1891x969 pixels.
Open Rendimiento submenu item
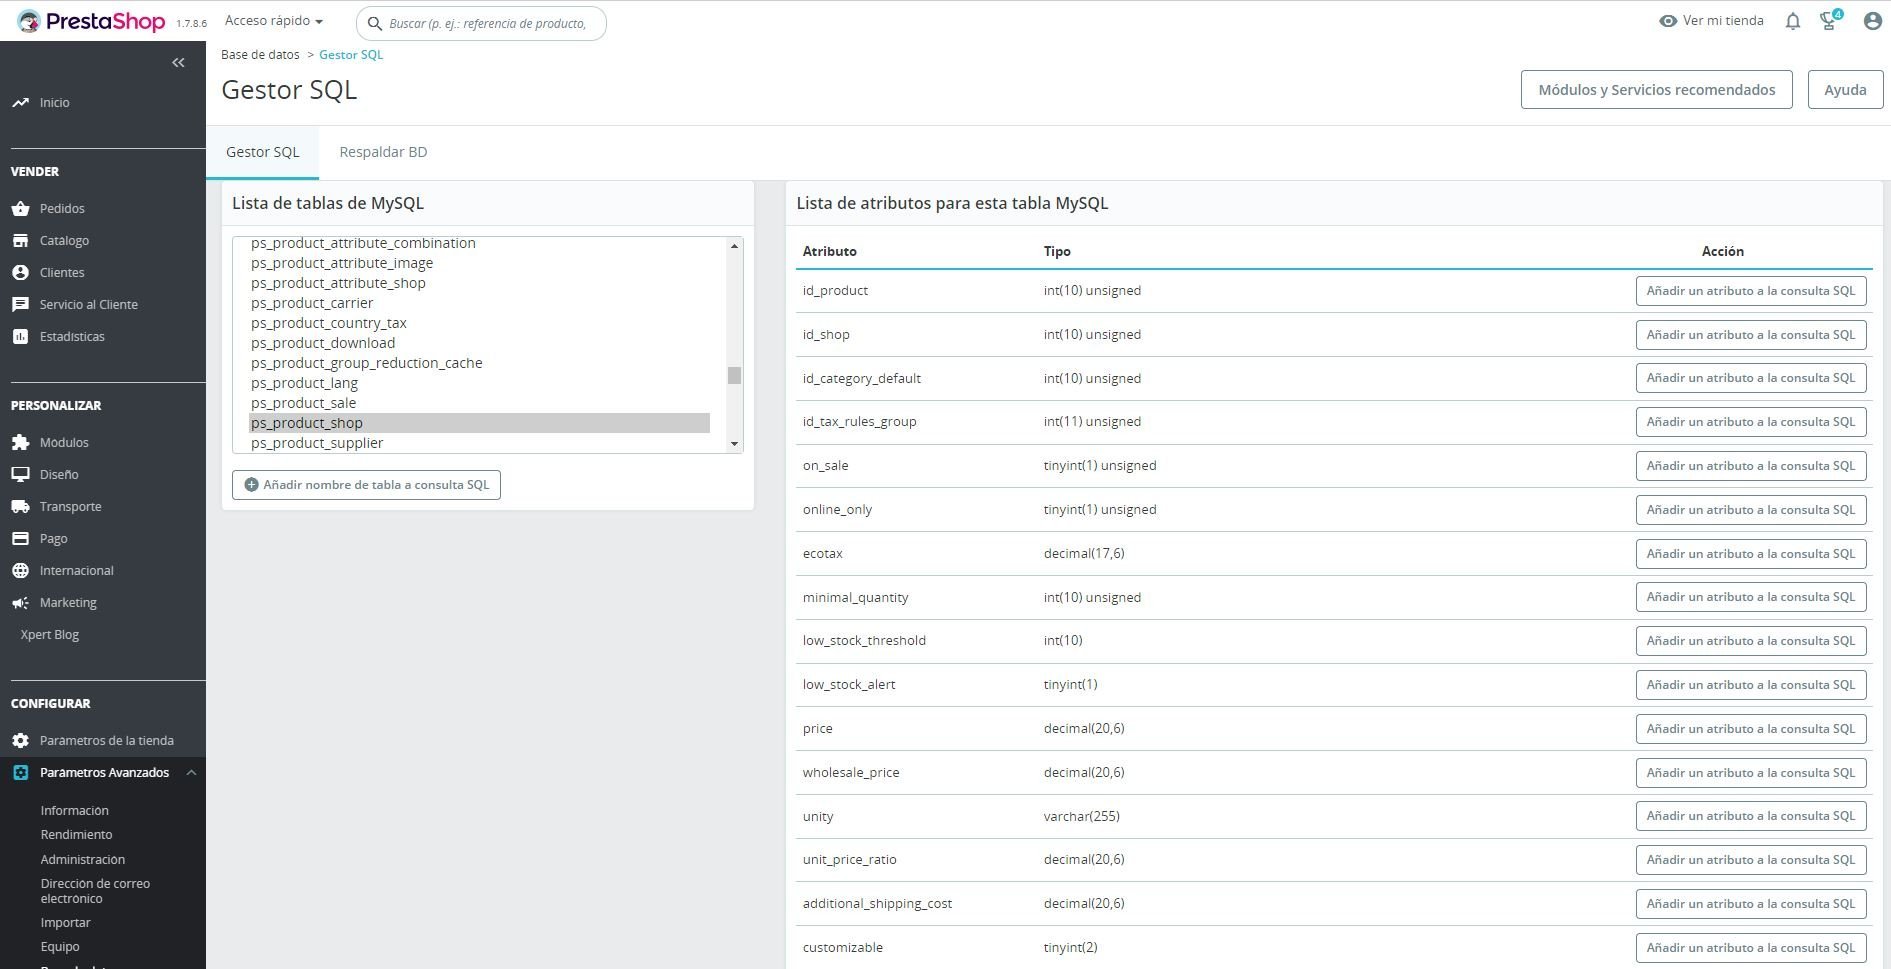(76, 834)
